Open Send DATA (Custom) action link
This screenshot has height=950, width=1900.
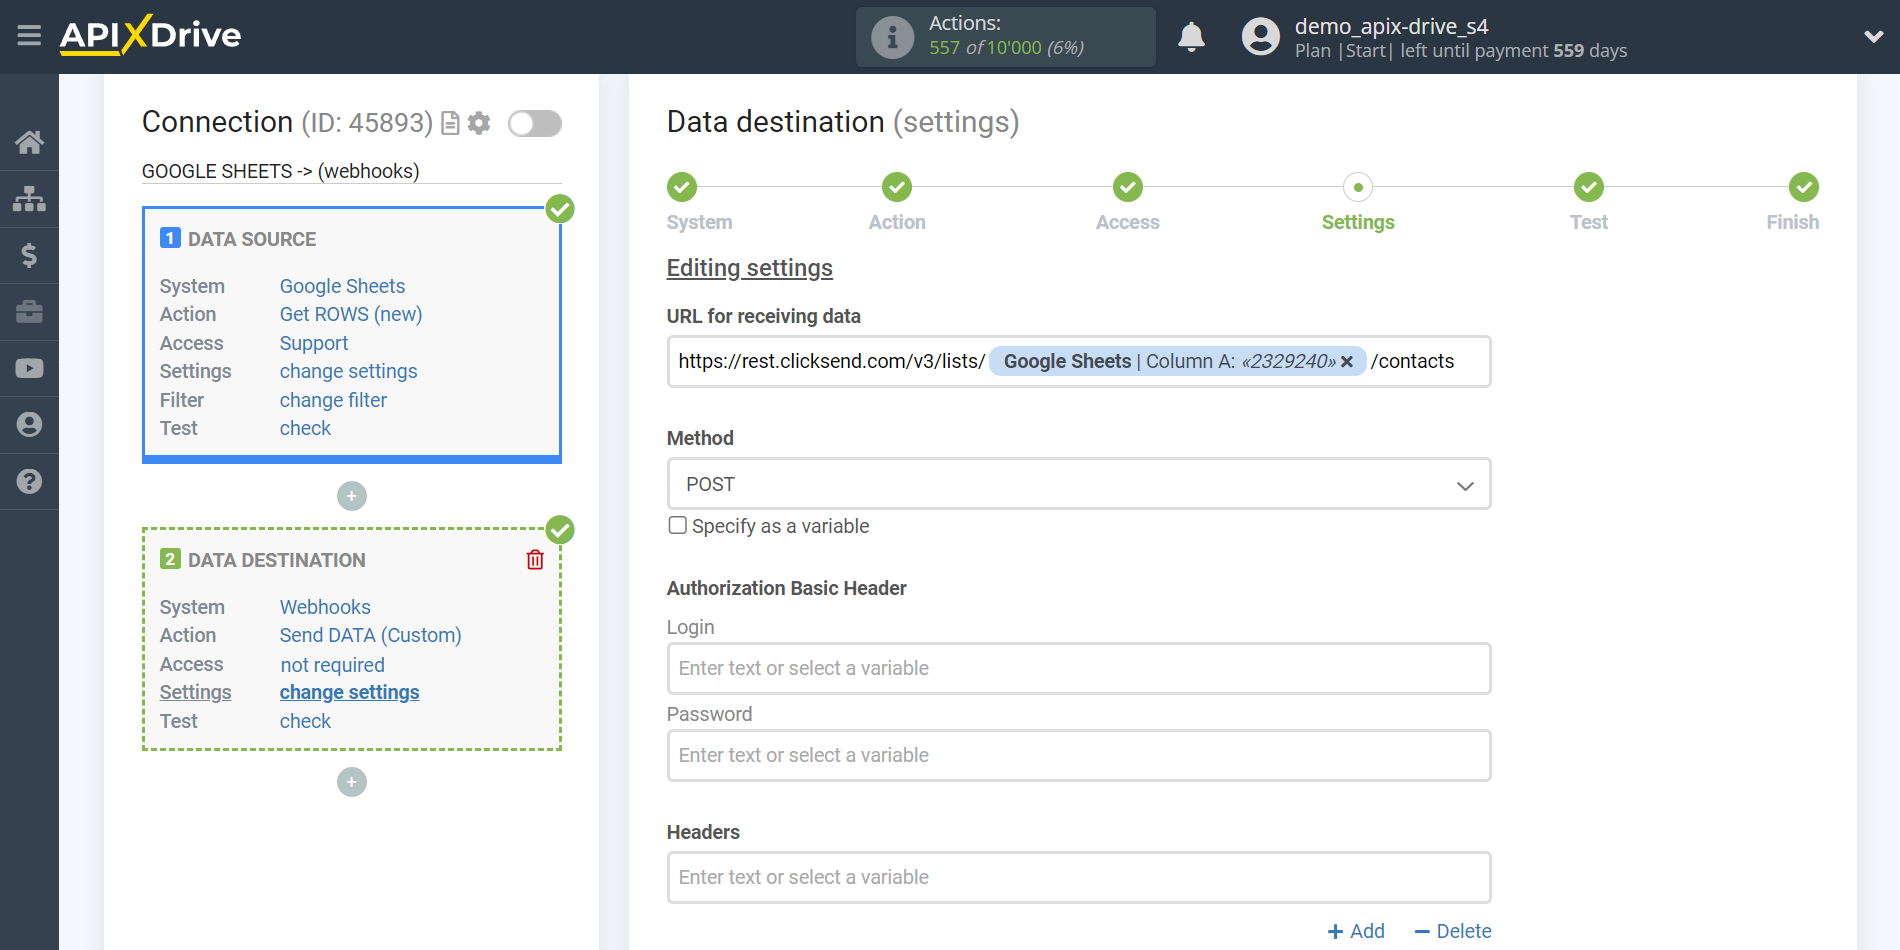pyautogui.click(x=370, y=635)
